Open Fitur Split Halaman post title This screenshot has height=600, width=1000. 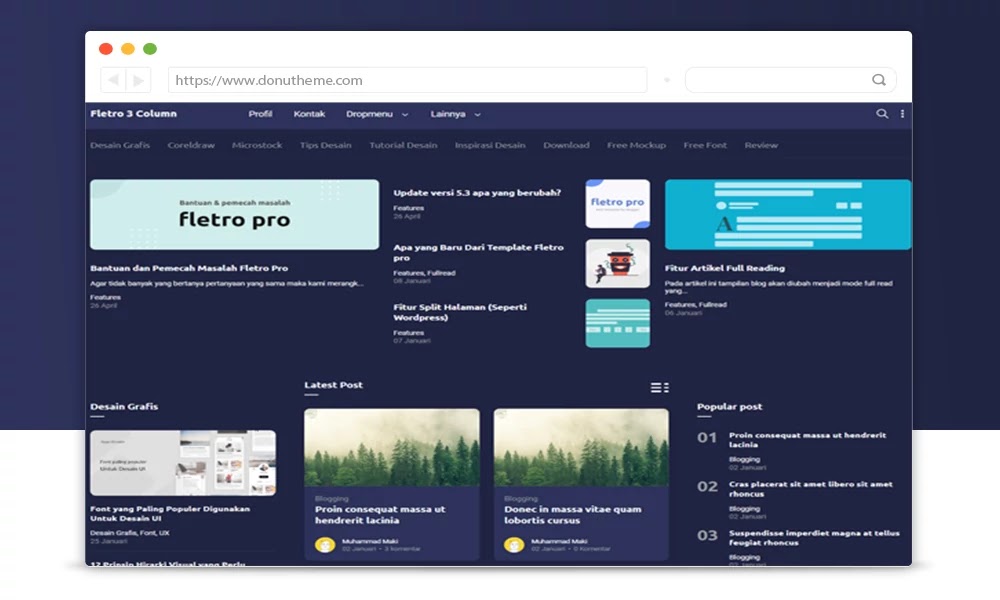point(460,312)
